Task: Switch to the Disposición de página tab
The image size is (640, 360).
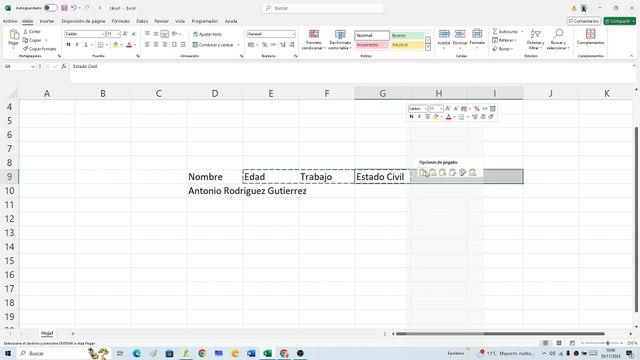Action: (x=83, y=21)
